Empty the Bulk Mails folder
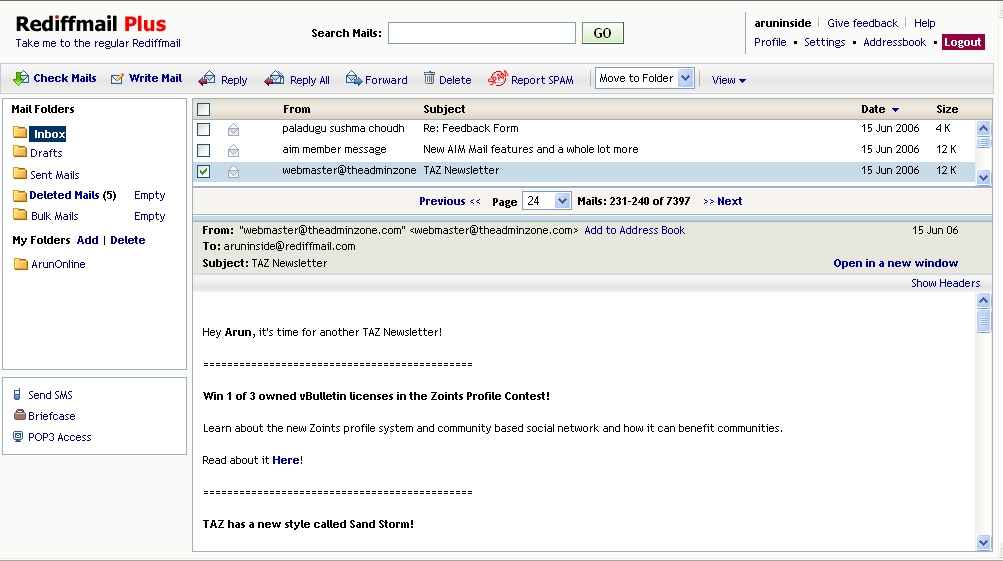Screen dimensions: 1003x561 coord(150,216)
